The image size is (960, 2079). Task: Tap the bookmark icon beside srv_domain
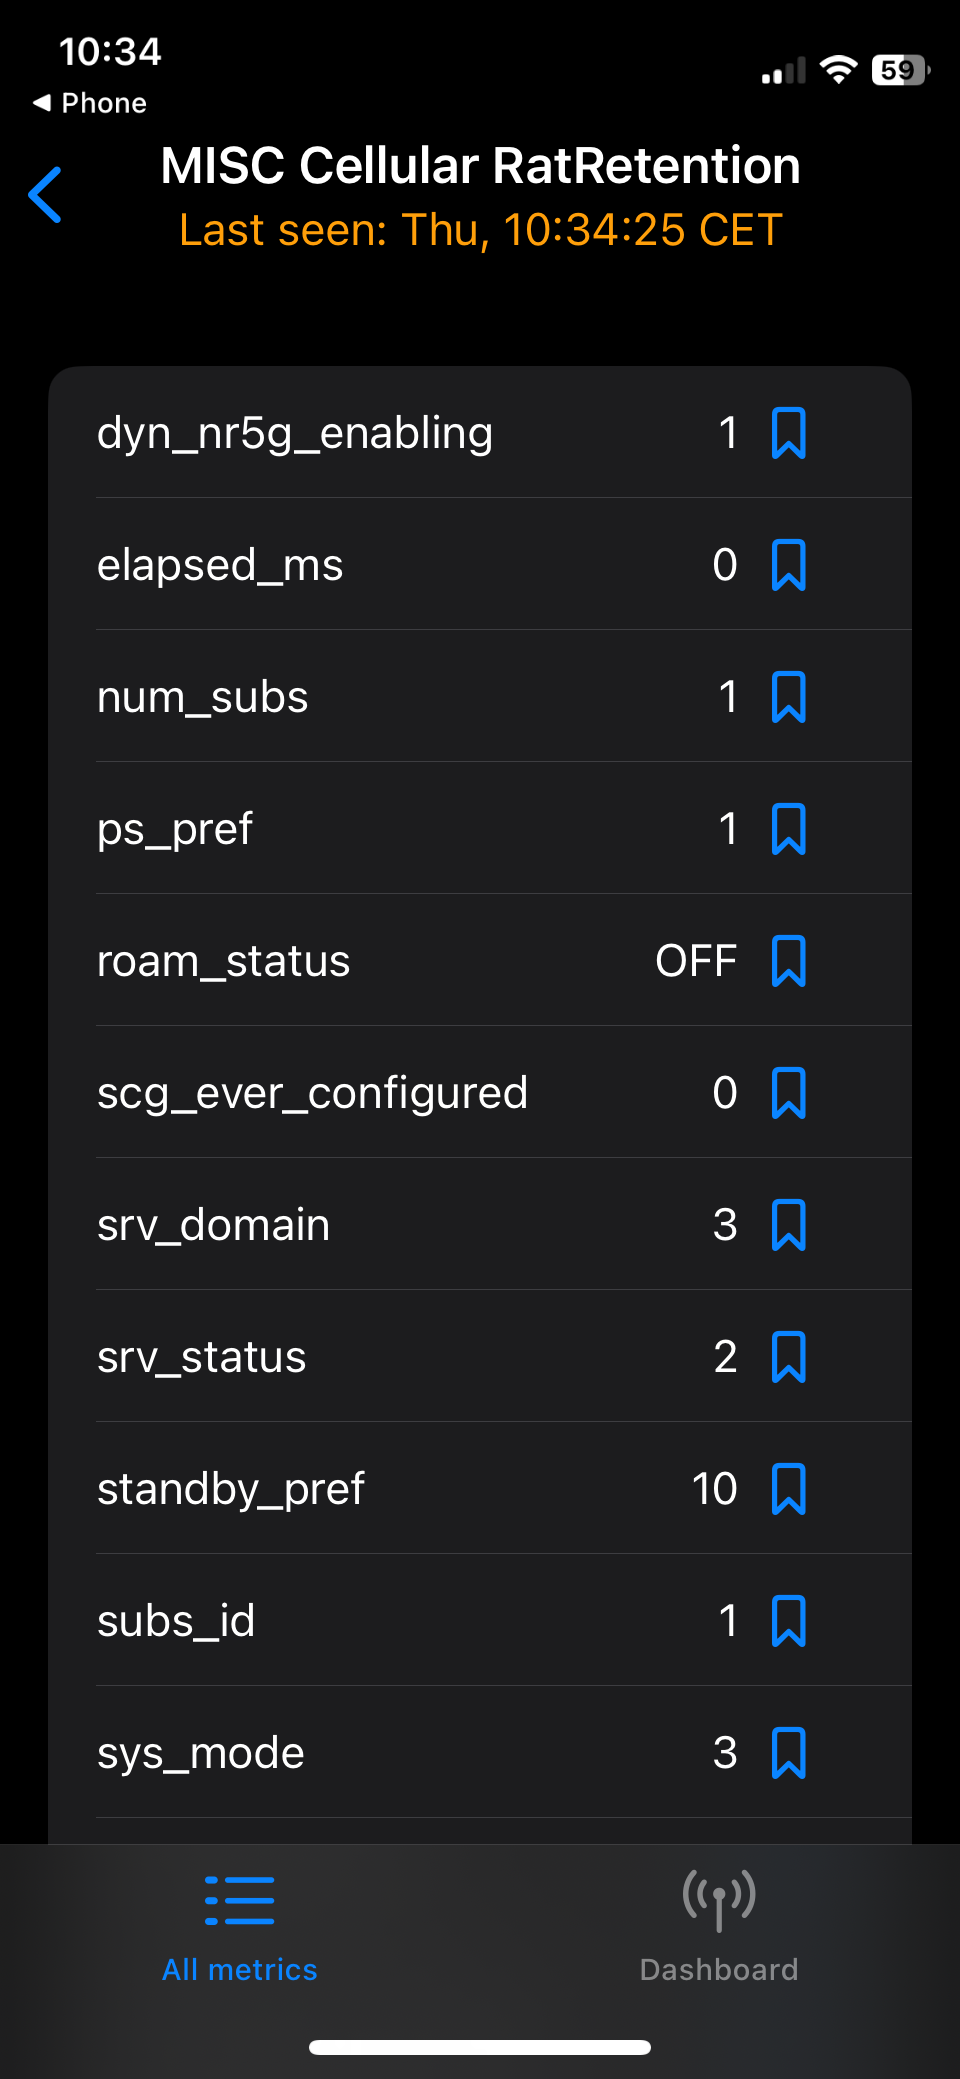(788, 1225)
